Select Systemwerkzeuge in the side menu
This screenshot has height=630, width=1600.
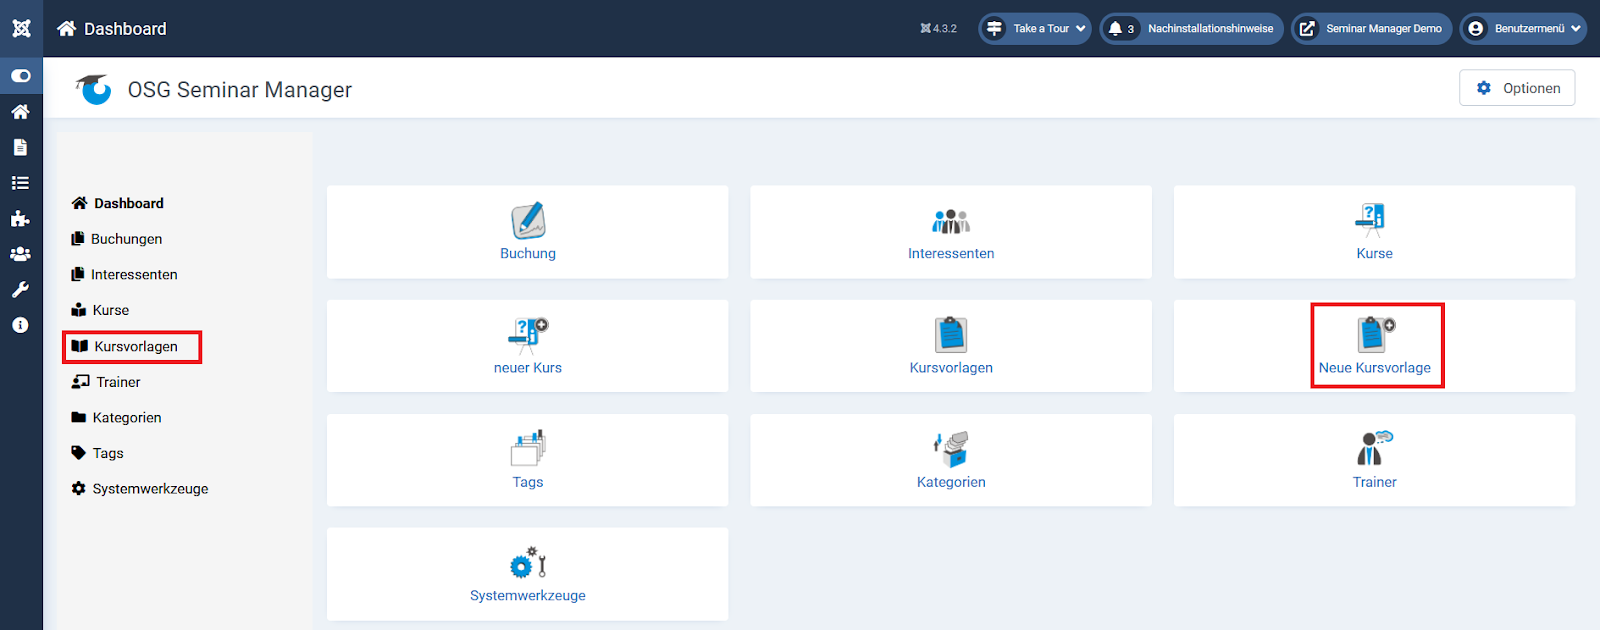coord(140,488)
